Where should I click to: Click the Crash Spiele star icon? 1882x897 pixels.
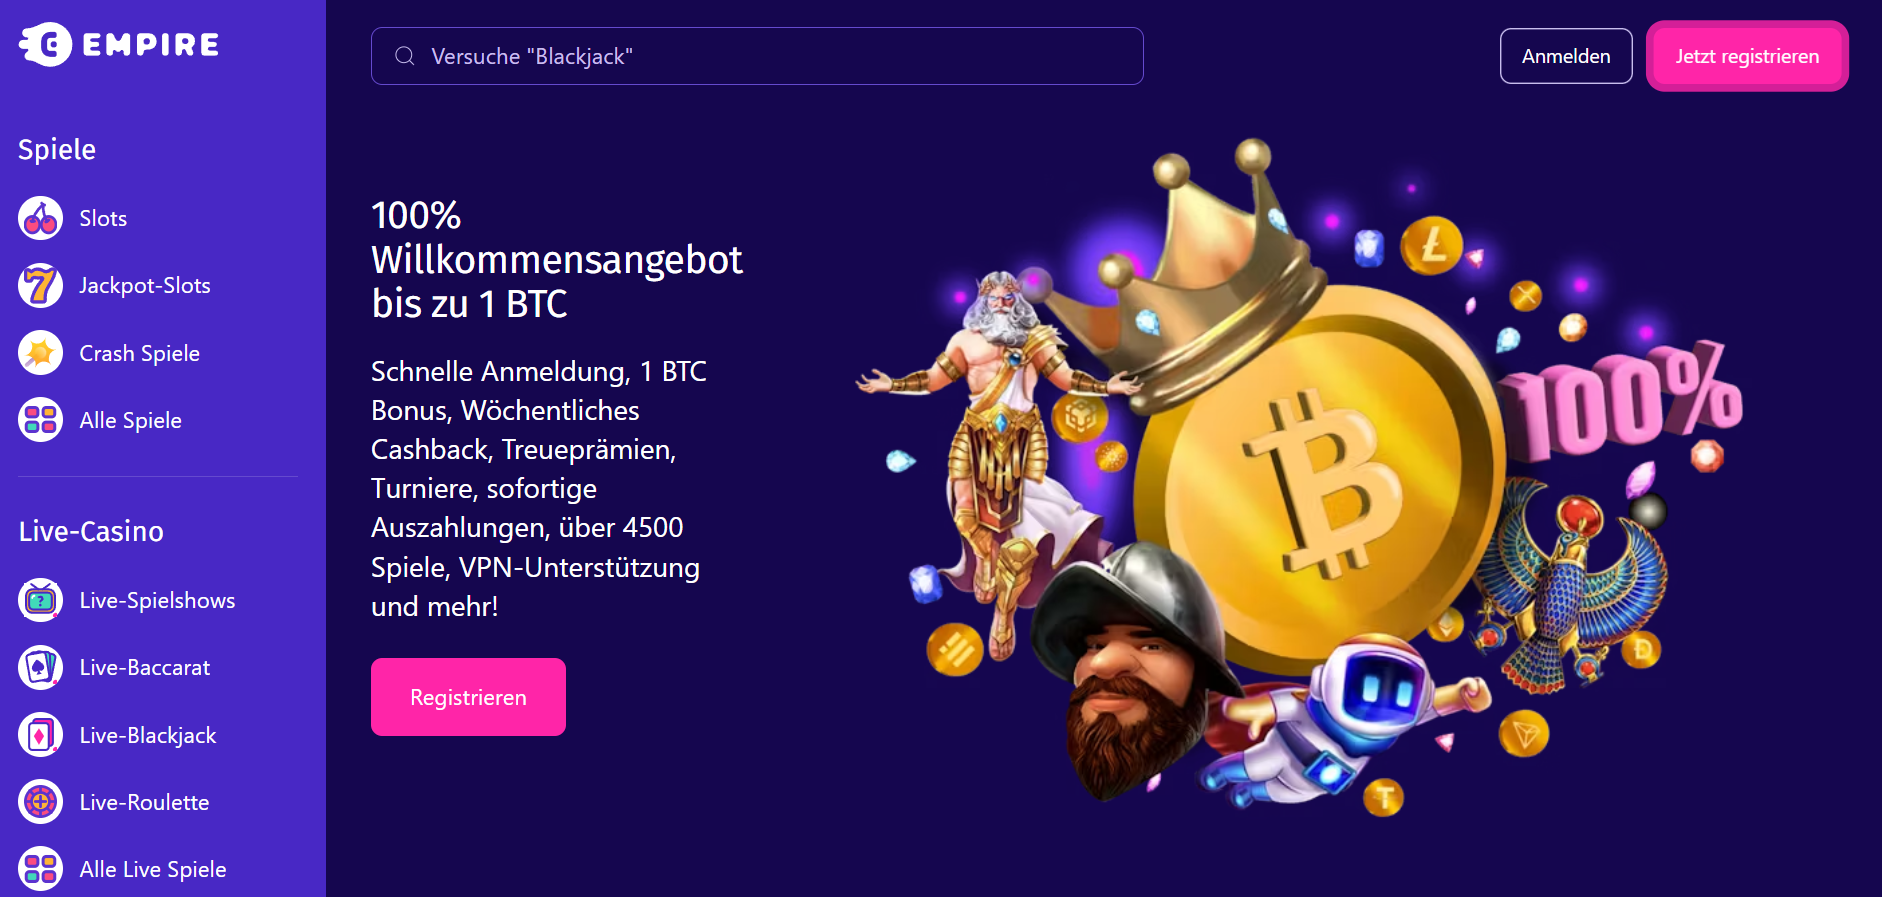tap(41, 353)
